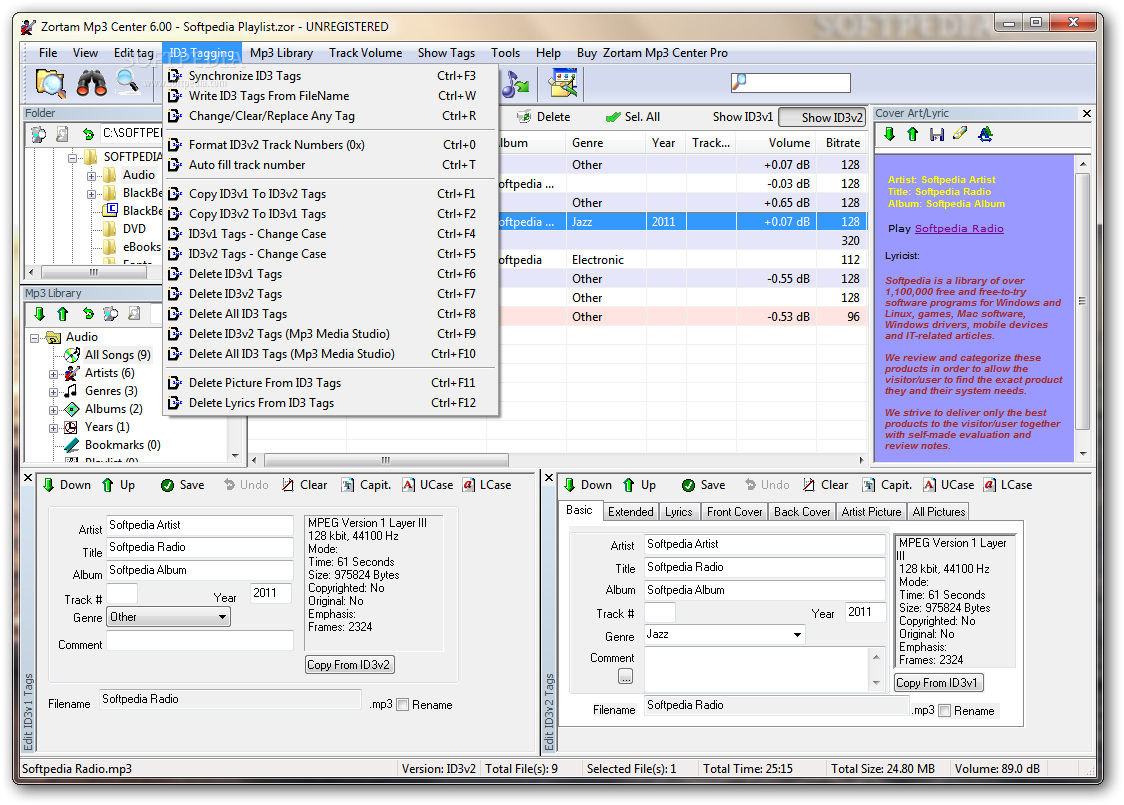Enable Rename checkbox in ID3v1 editor

pyautogui.click(x=403, y=705)
